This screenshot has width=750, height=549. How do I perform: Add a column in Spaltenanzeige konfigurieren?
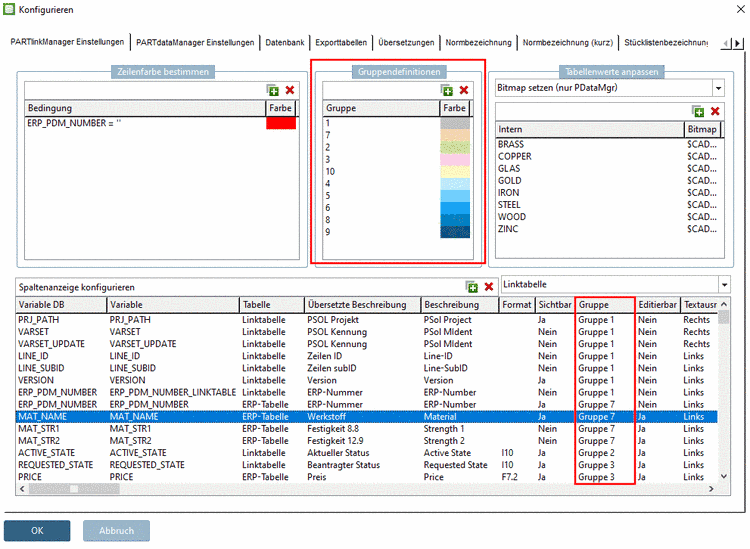[473, 286]
